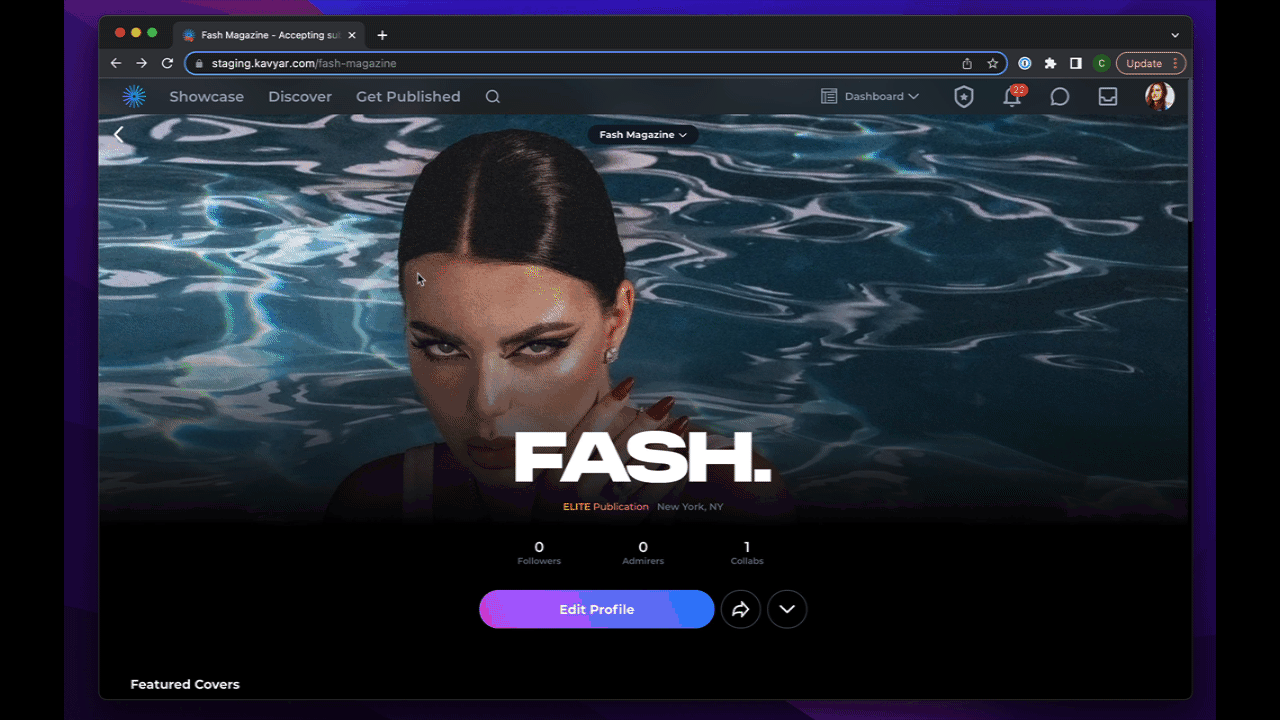This screenshot has height=720, width=1280.
Task: Open the inbox tray icon
Action: tap(1108, 97)
